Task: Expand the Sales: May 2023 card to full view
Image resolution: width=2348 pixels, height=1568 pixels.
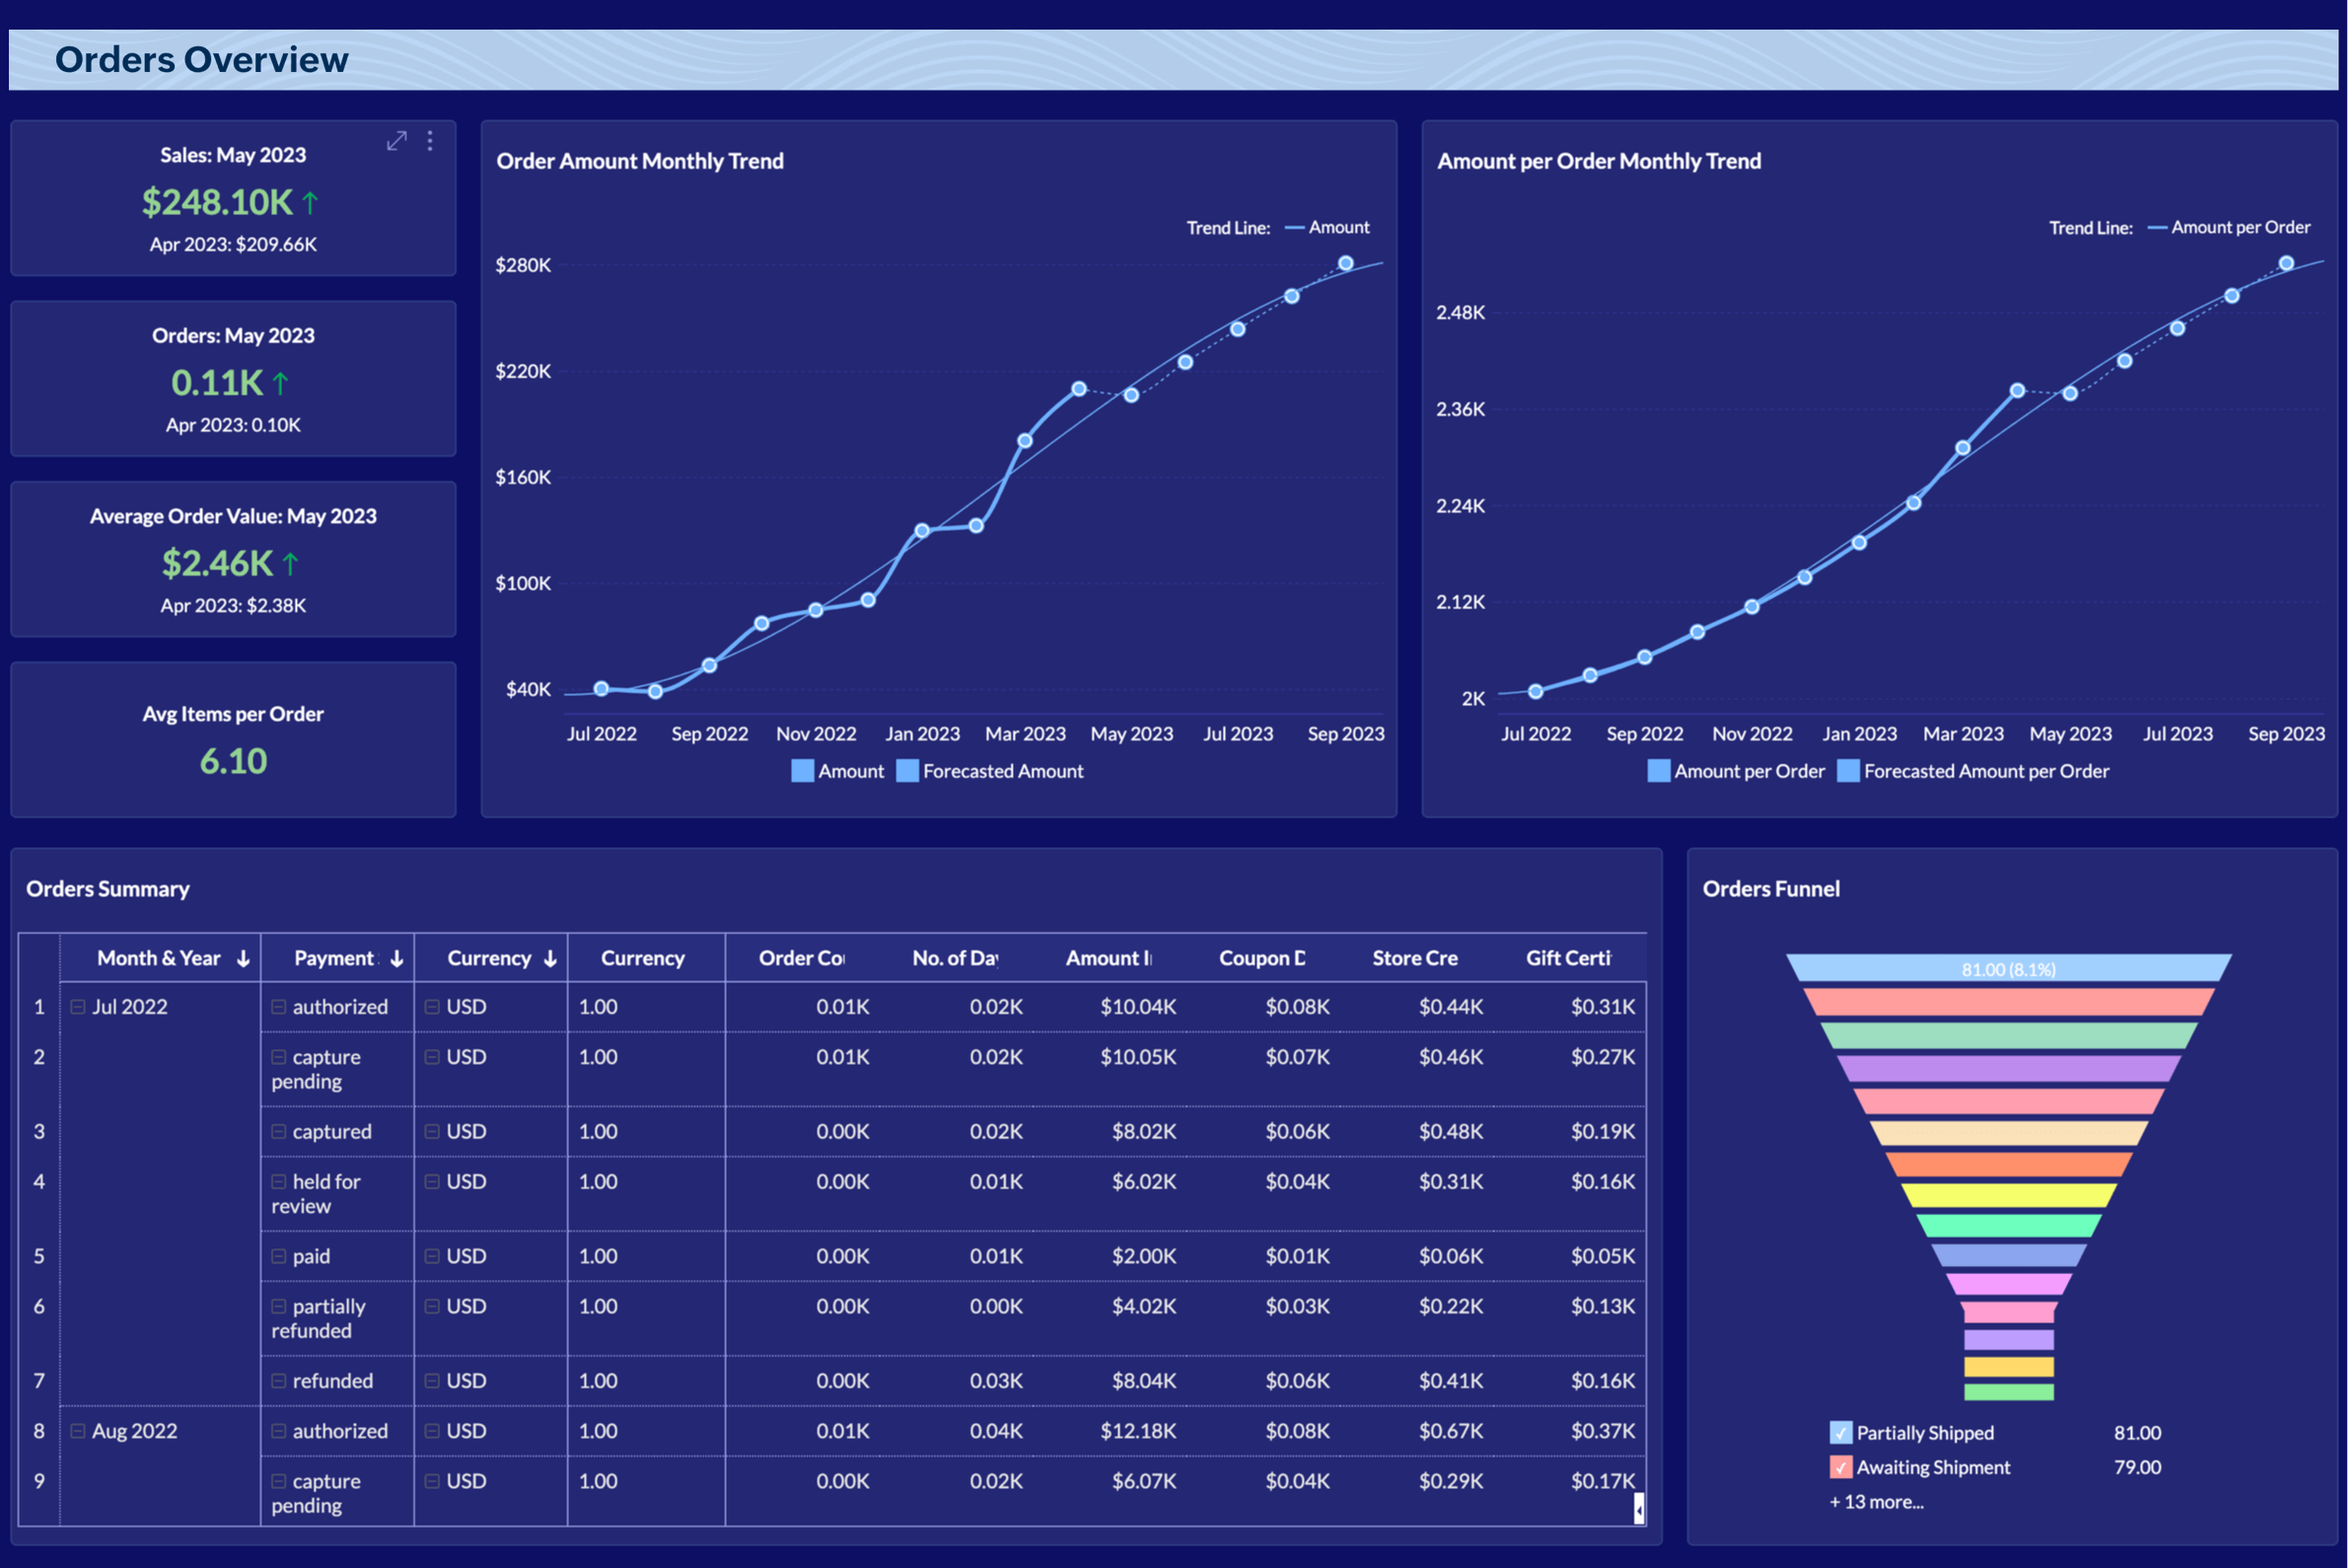Action: point(397,141)
